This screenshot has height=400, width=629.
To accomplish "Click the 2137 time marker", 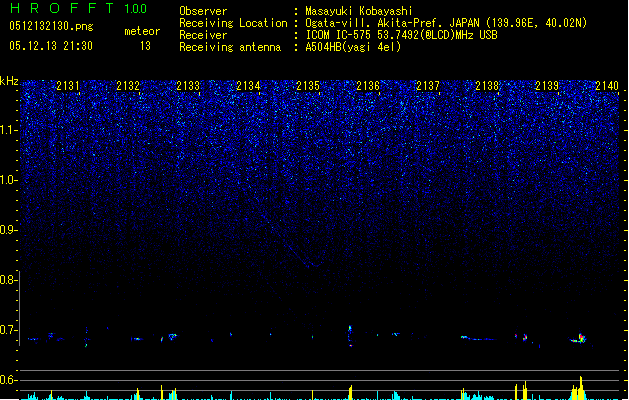I will pos(428,86).
